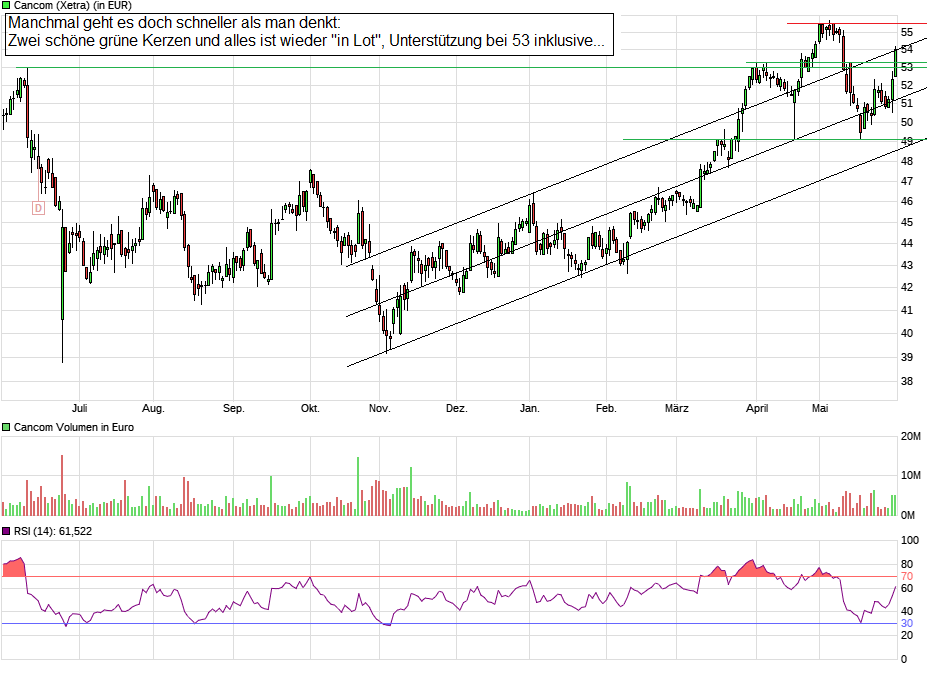This screenshot has width=927, height=674.
Task: Click the 'Juli' month label
Action: [x=80, y=408]
